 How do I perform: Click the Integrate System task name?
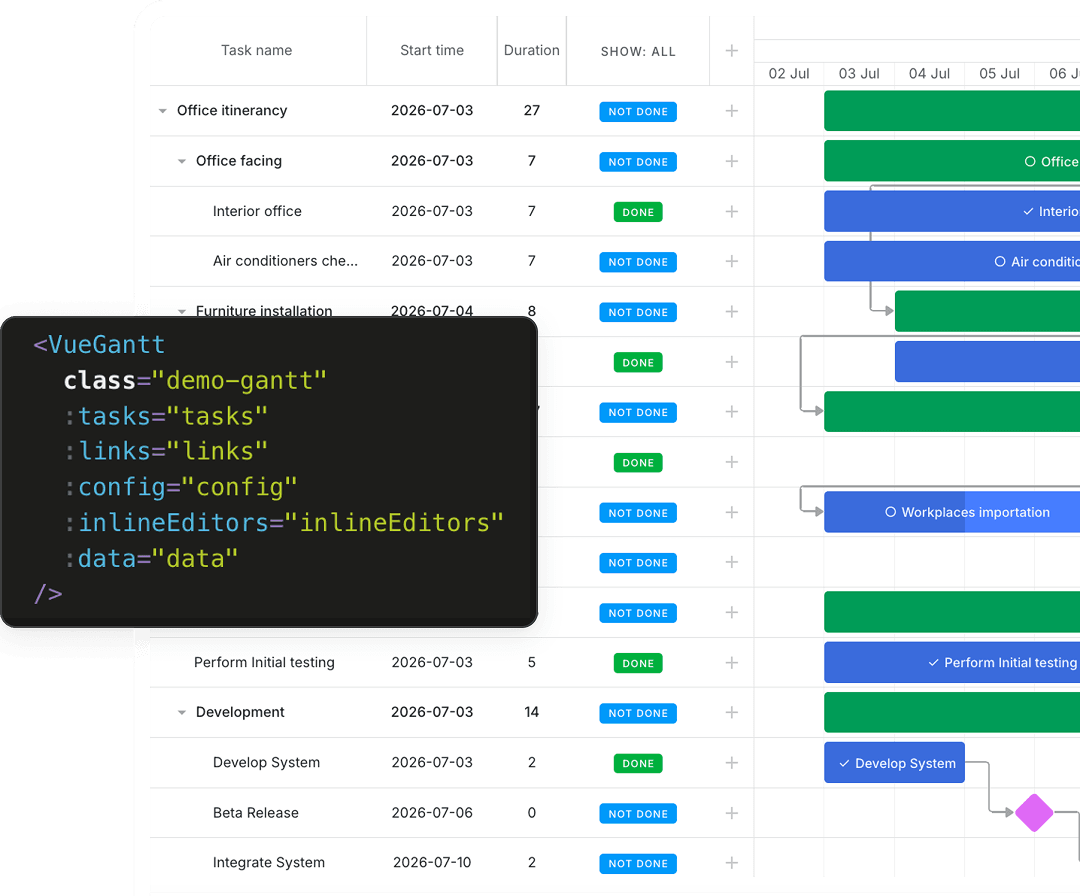point(269,862)
